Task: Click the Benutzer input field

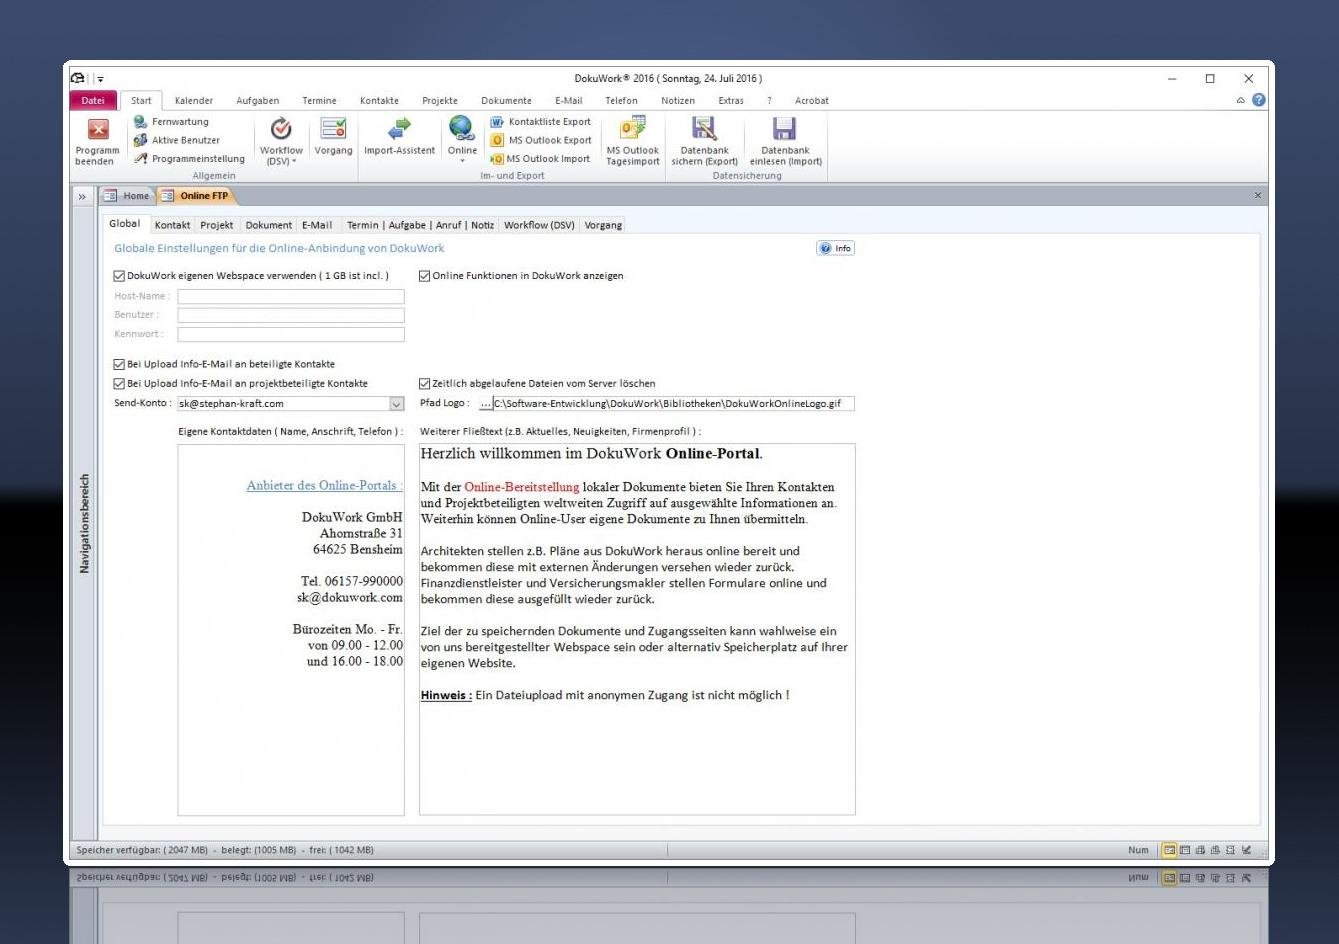Action: click(x=291, y=315)
